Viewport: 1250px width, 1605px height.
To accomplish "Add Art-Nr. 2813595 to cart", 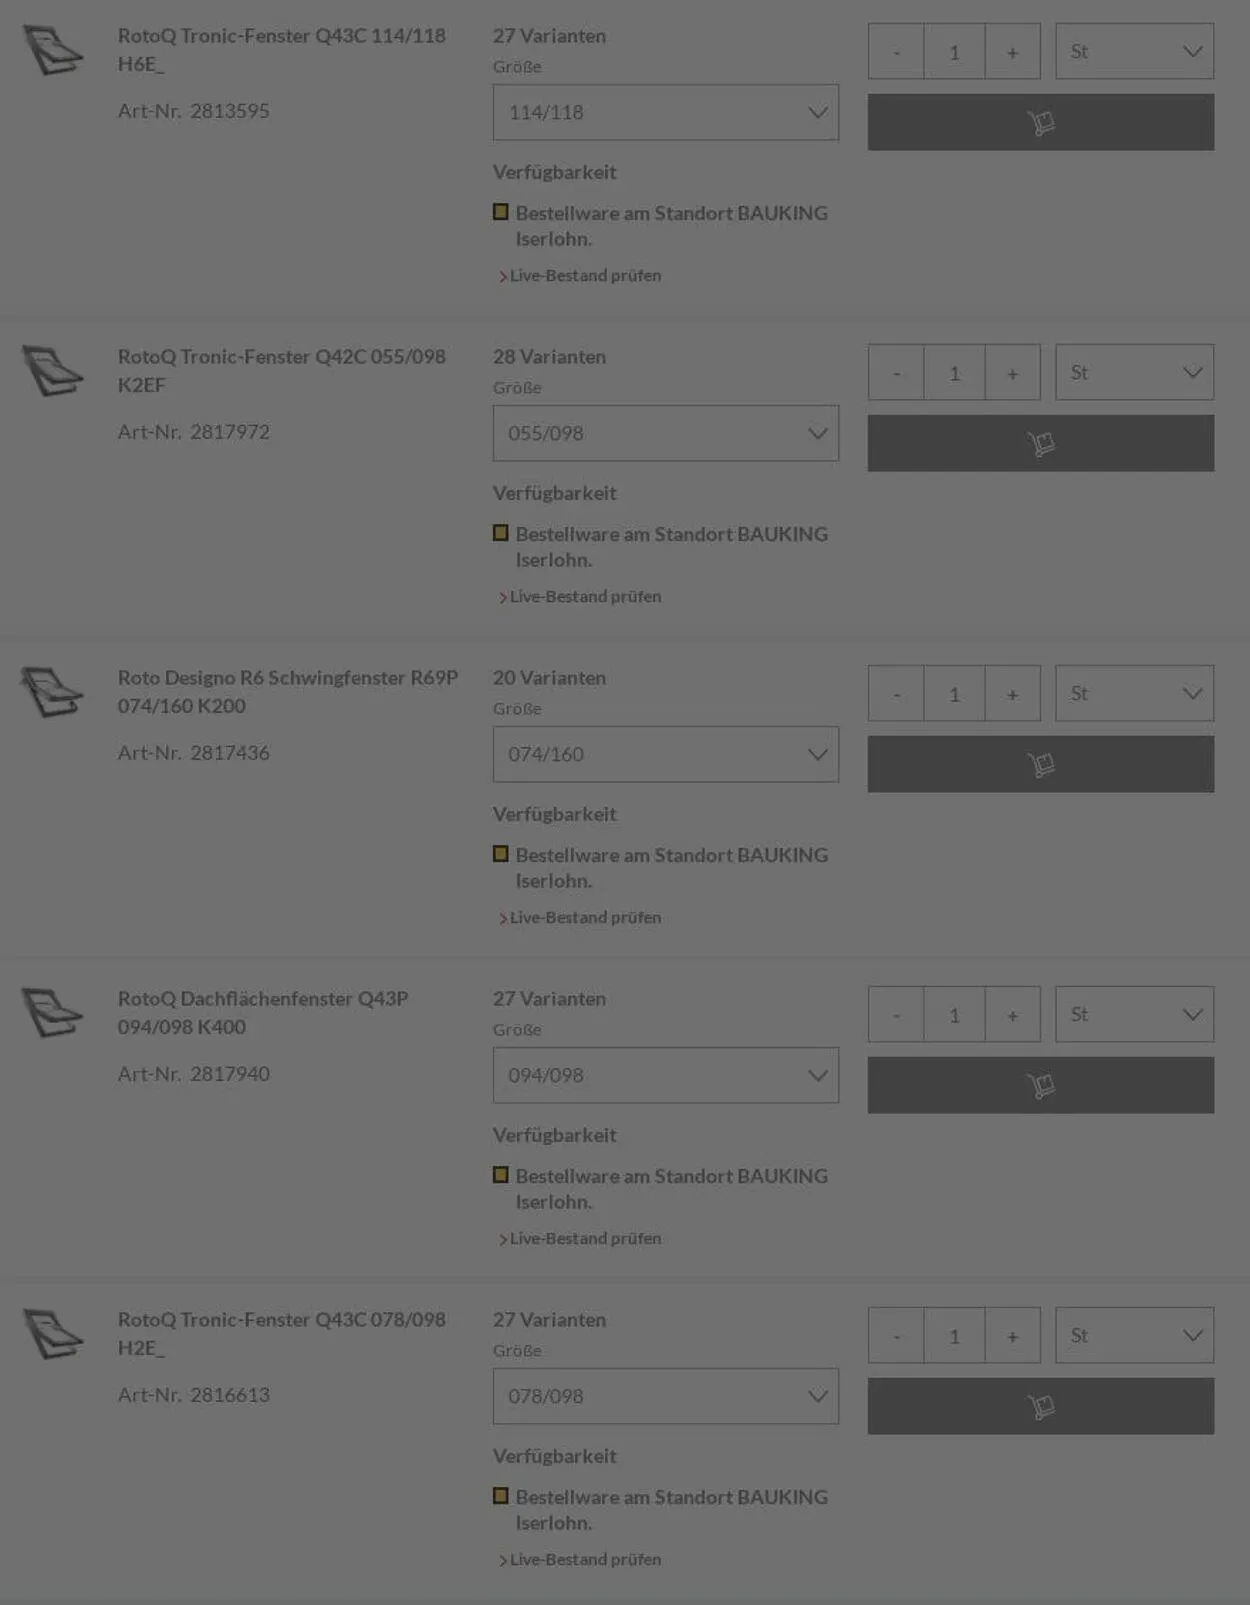I will pos(1040,122).
